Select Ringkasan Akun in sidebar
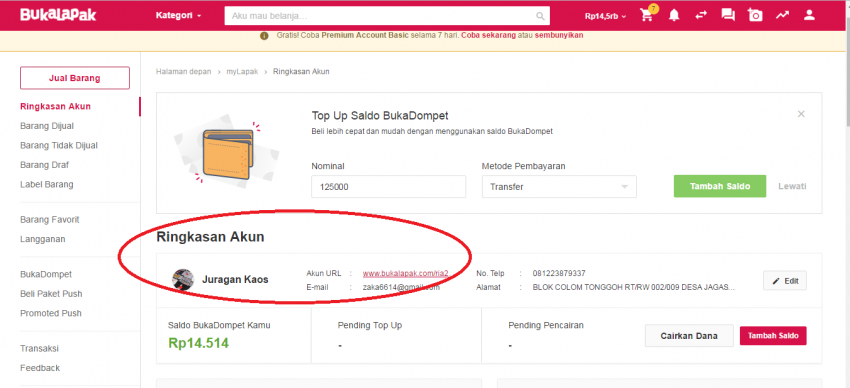This screenshot has width=850, height=388. pyautogui.click(x=55, y=106)
